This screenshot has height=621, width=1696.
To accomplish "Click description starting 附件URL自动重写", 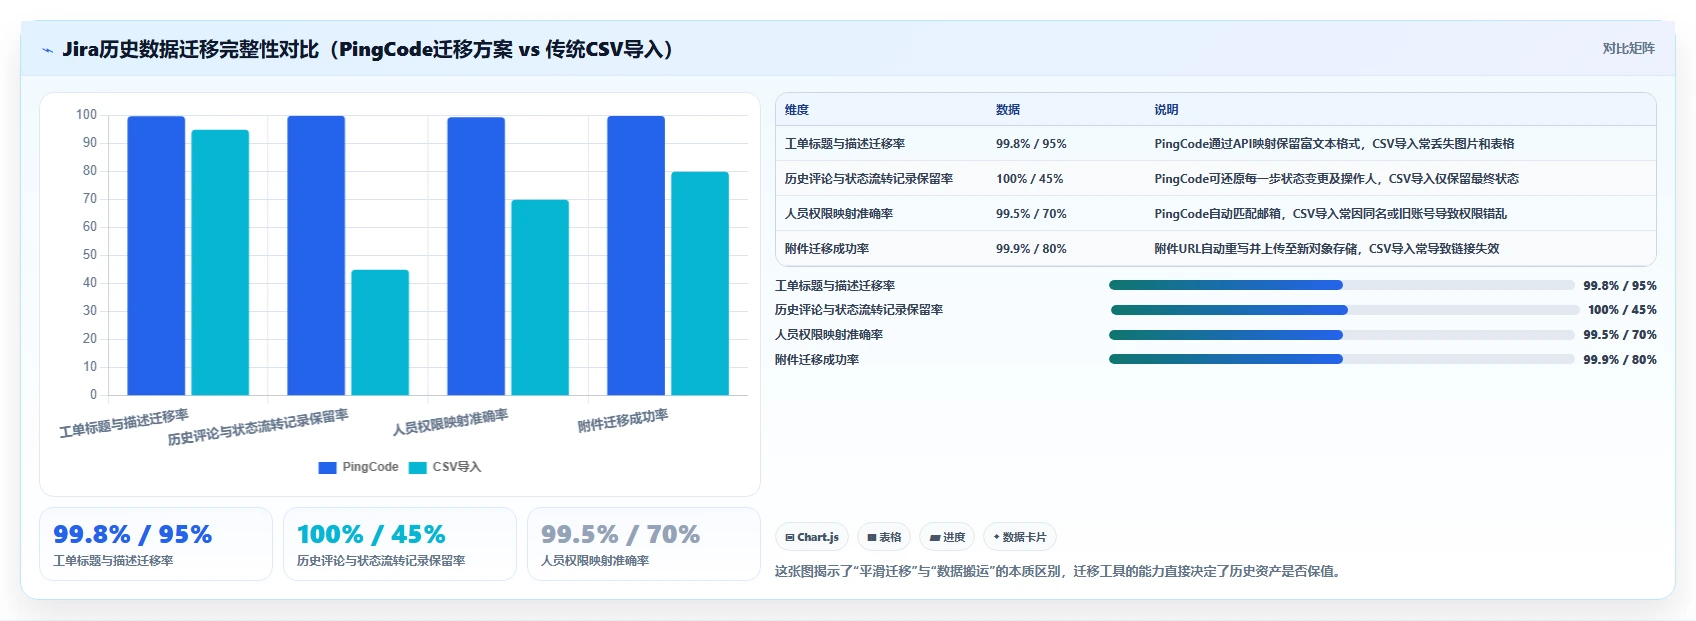I will point(1327,249).
